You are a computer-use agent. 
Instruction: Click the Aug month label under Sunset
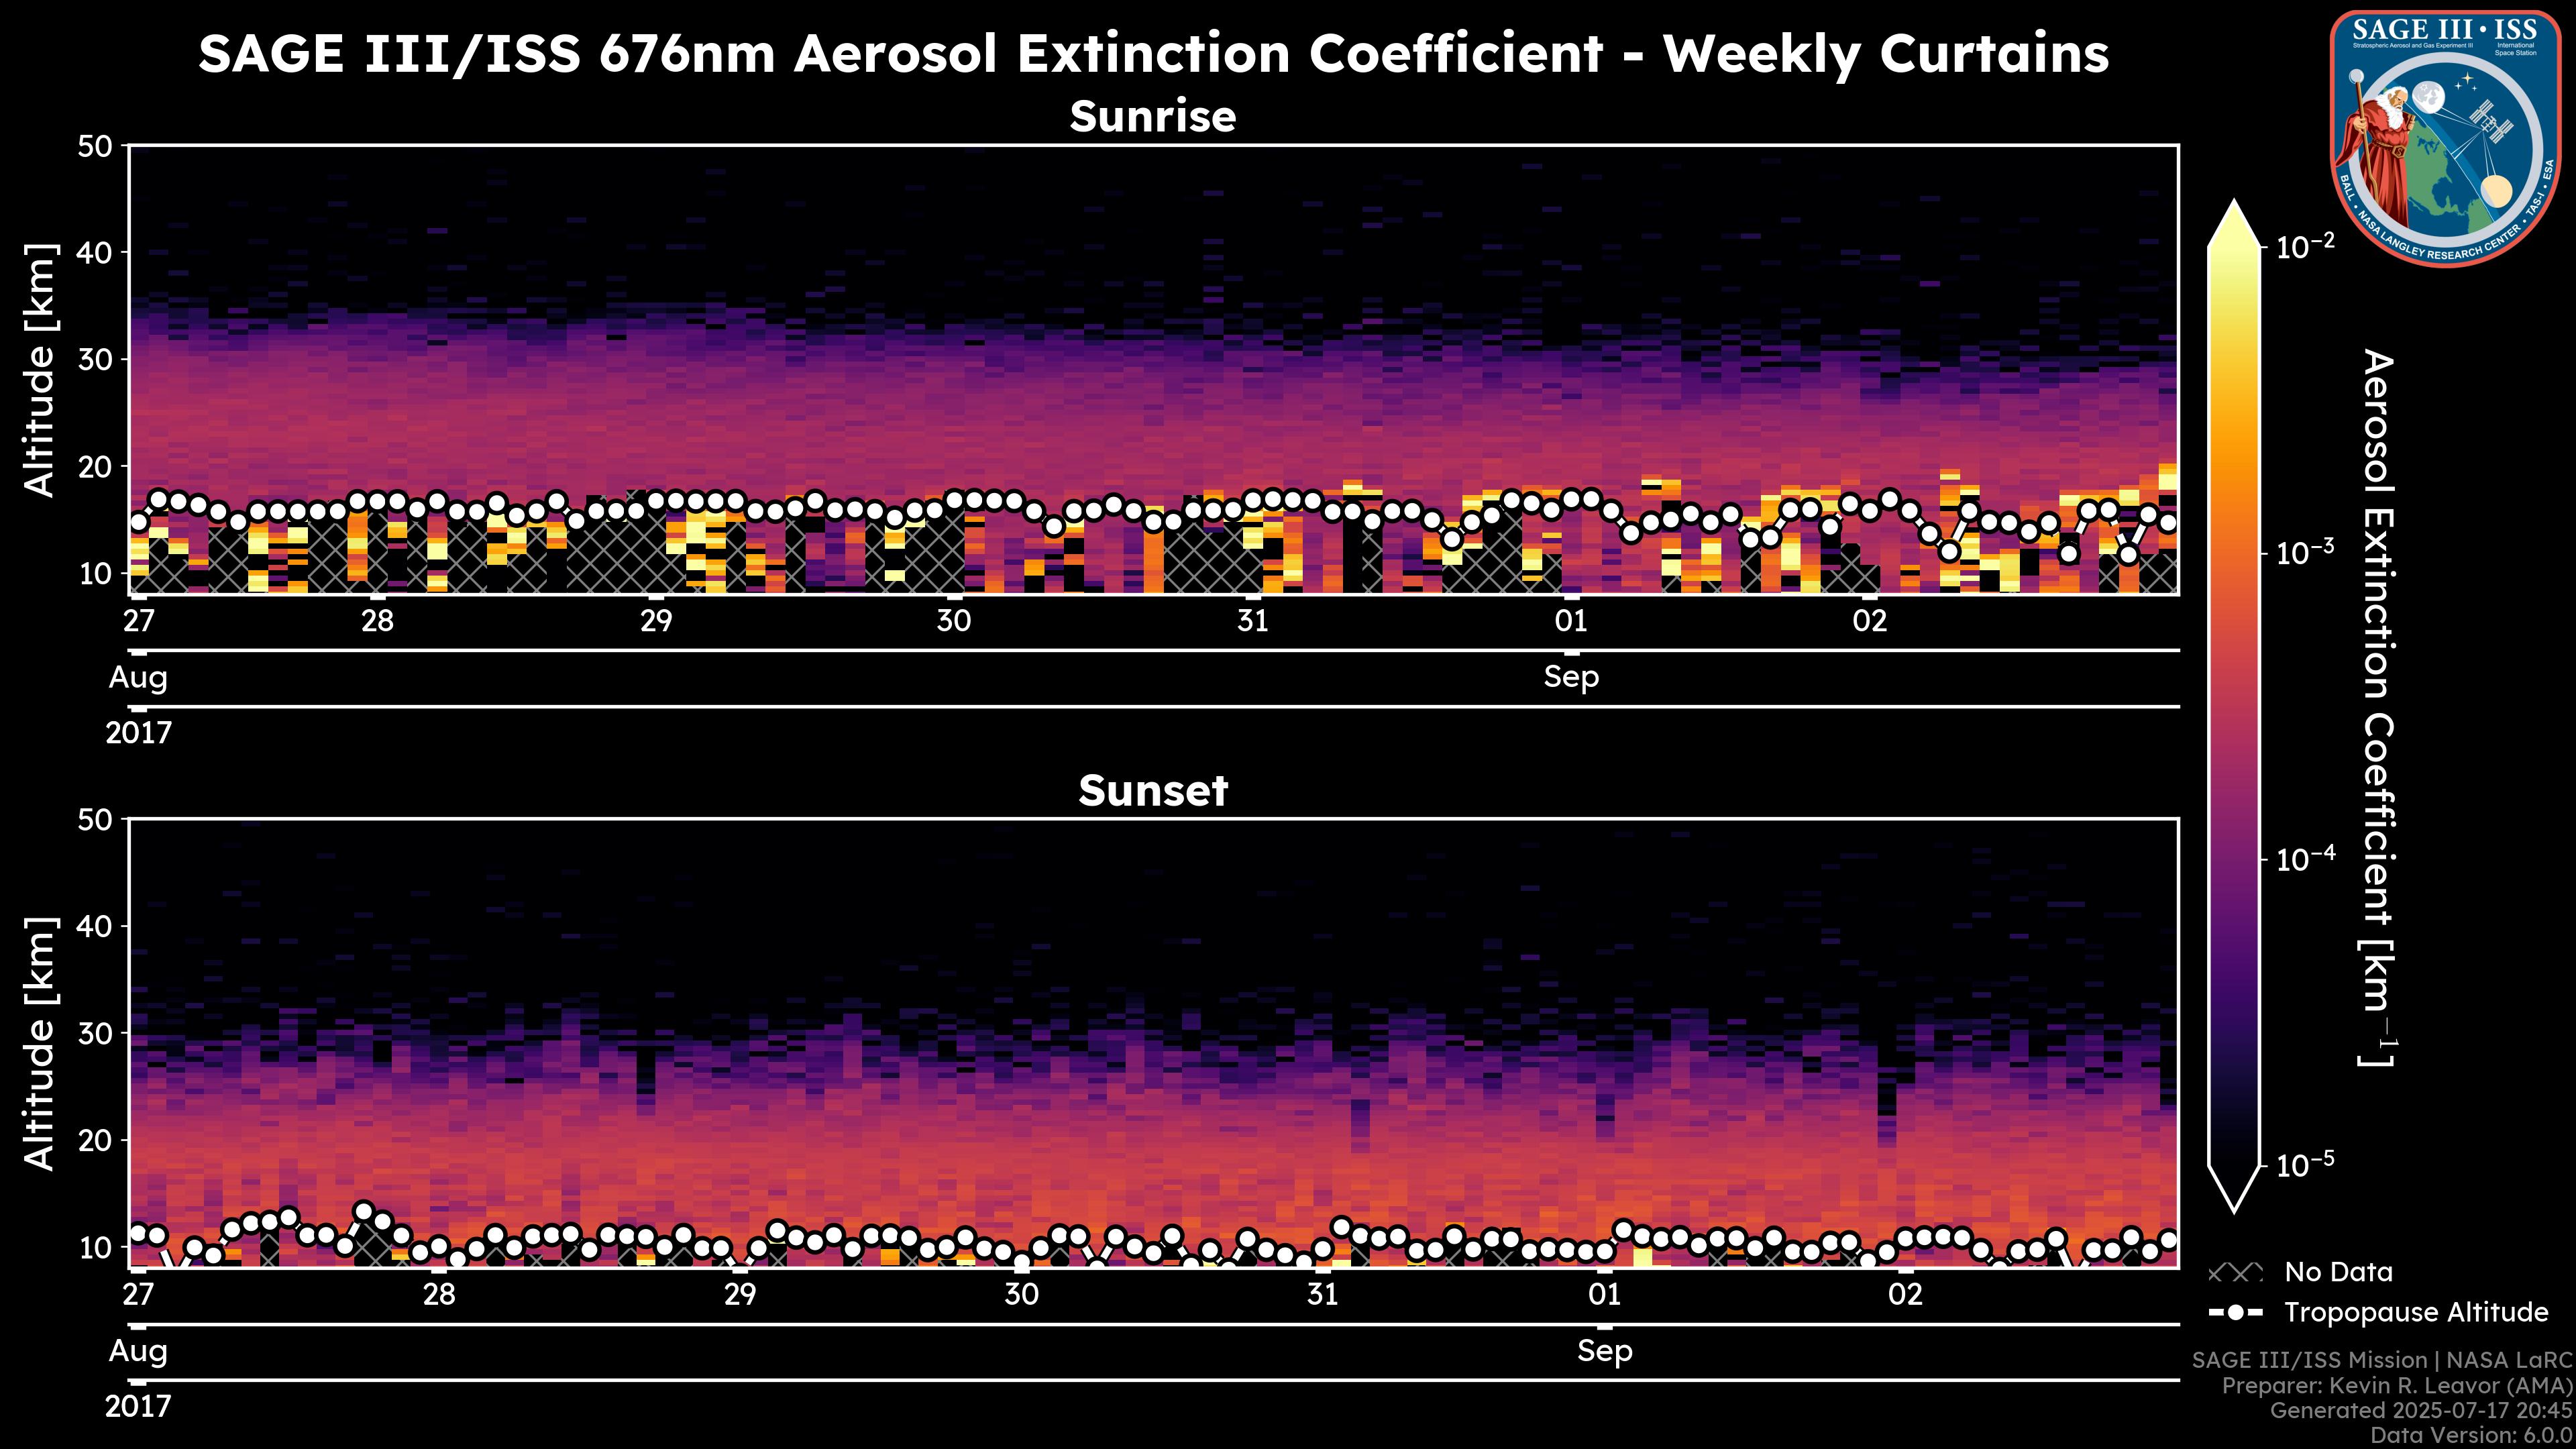coord(138,1351)
